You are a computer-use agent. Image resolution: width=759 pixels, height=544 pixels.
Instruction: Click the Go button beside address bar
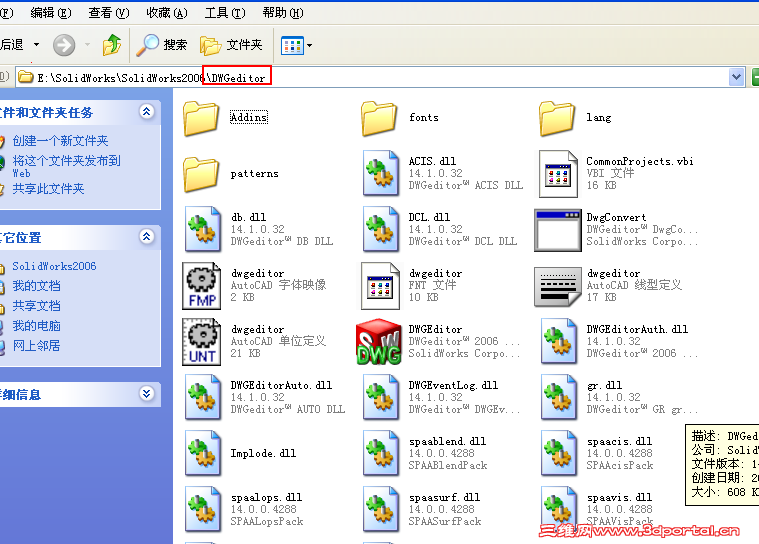click(755, 77)
